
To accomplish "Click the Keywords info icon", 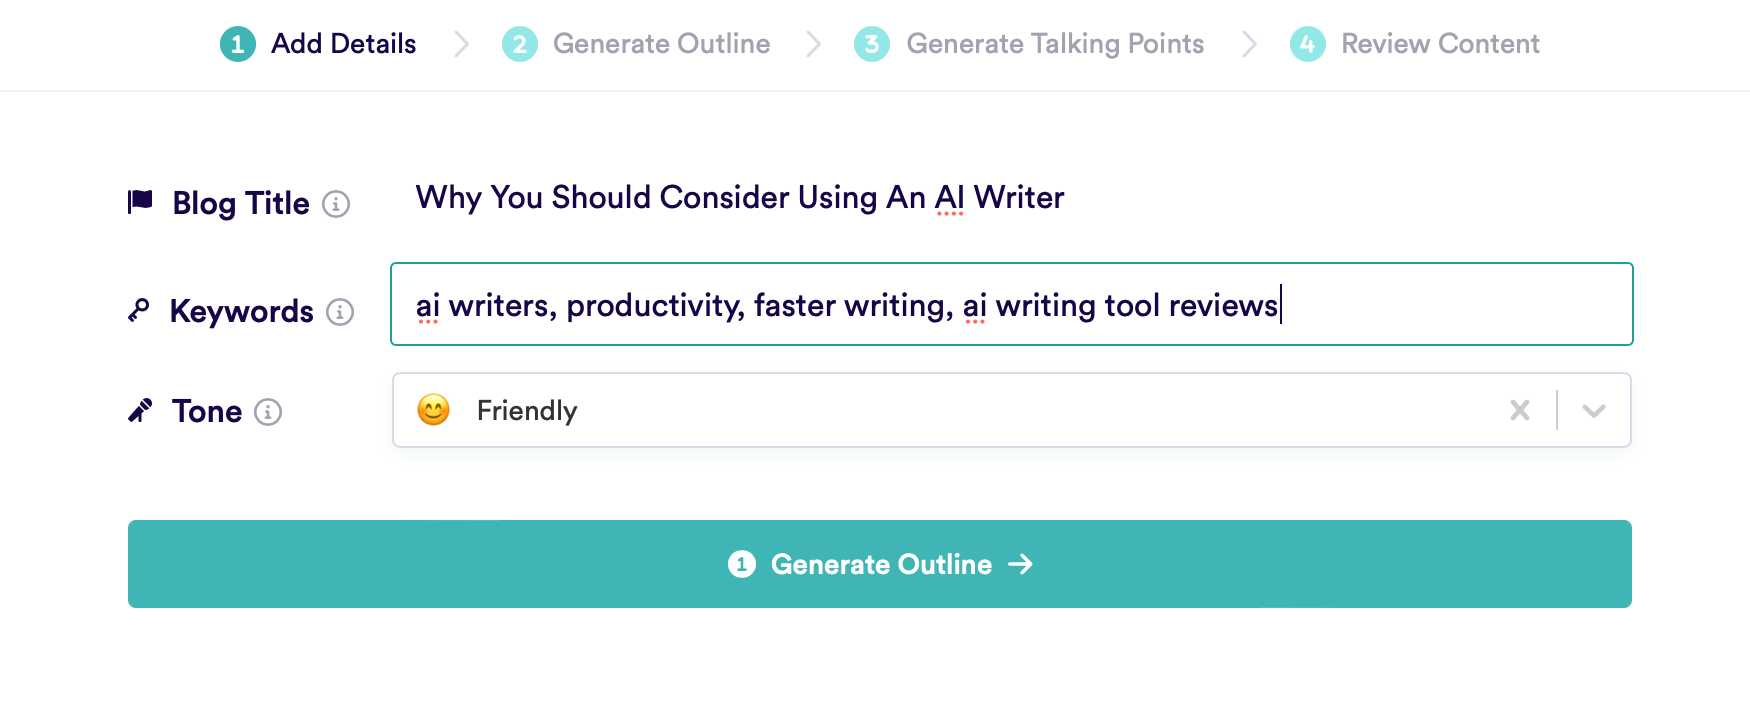I will pos(340,312).
